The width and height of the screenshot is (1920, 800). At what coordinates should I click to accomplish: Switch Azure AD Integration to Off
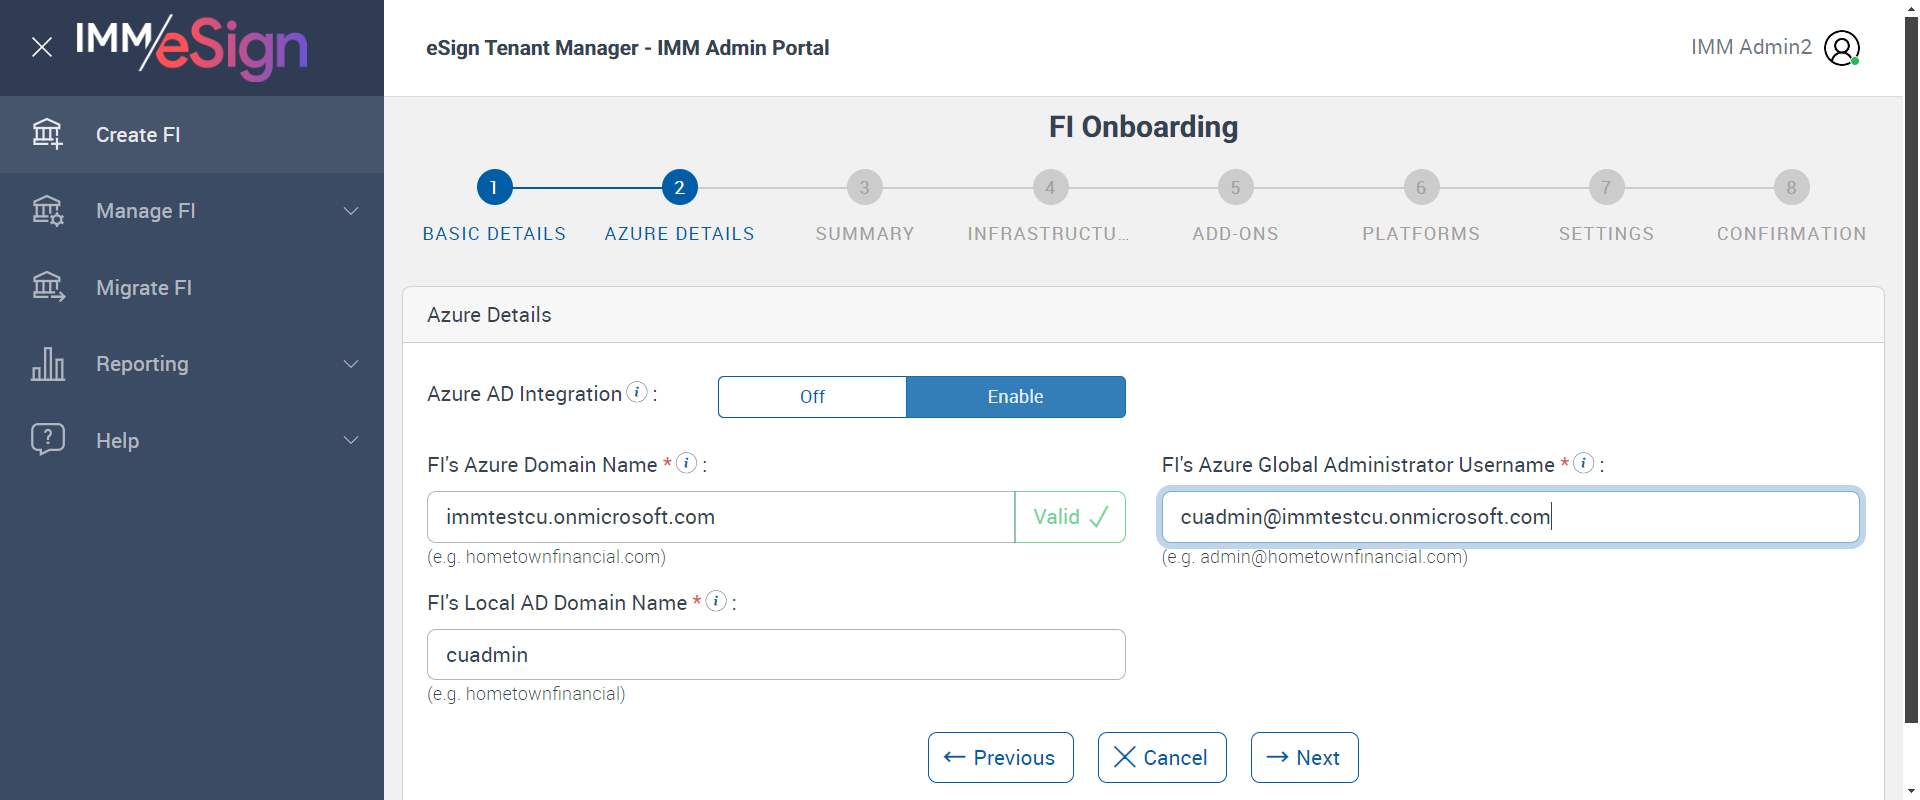point(812,397)
